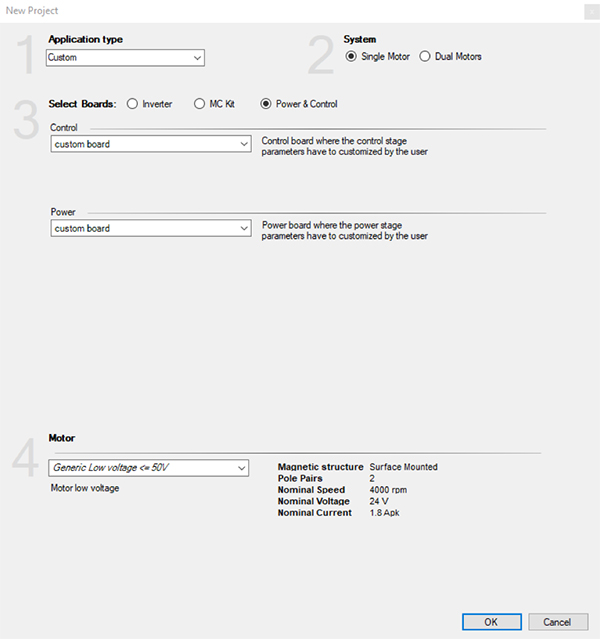Screen dimensions: 600x639
Task: Click the Power board description text
Action: (344, 231)
